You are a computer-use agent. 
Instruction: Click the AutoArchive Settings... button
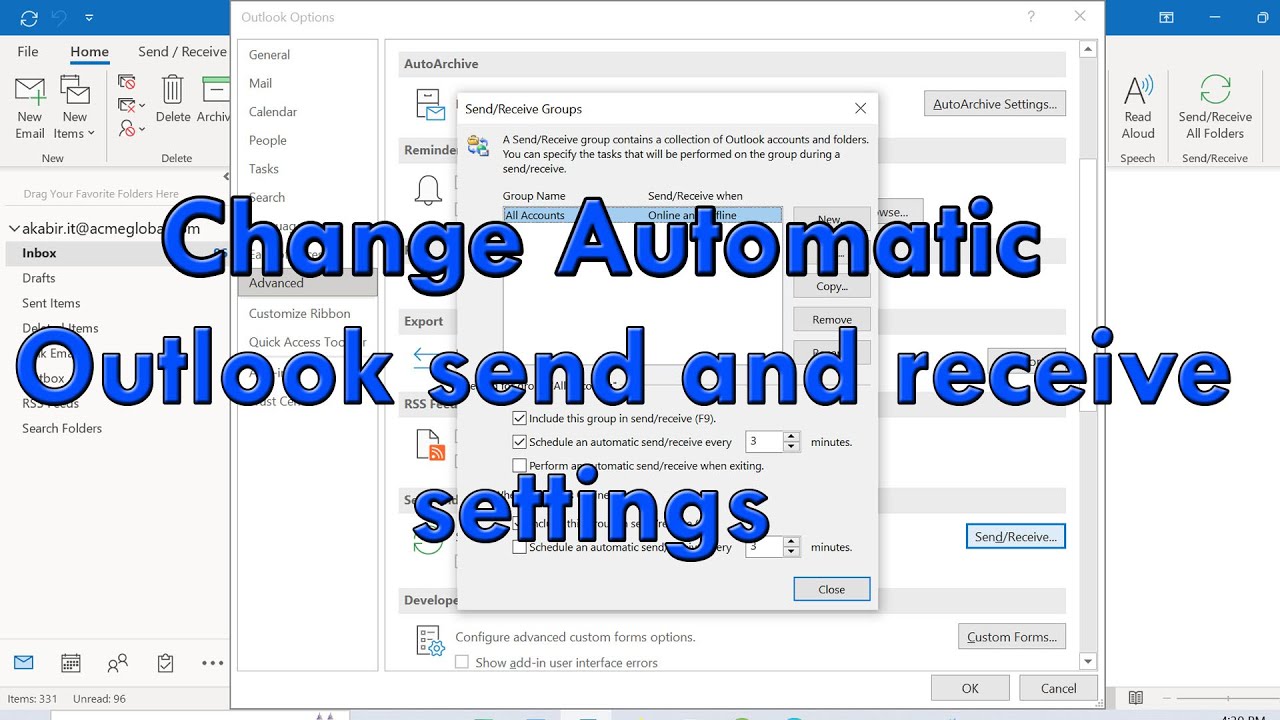click(995, 104)
